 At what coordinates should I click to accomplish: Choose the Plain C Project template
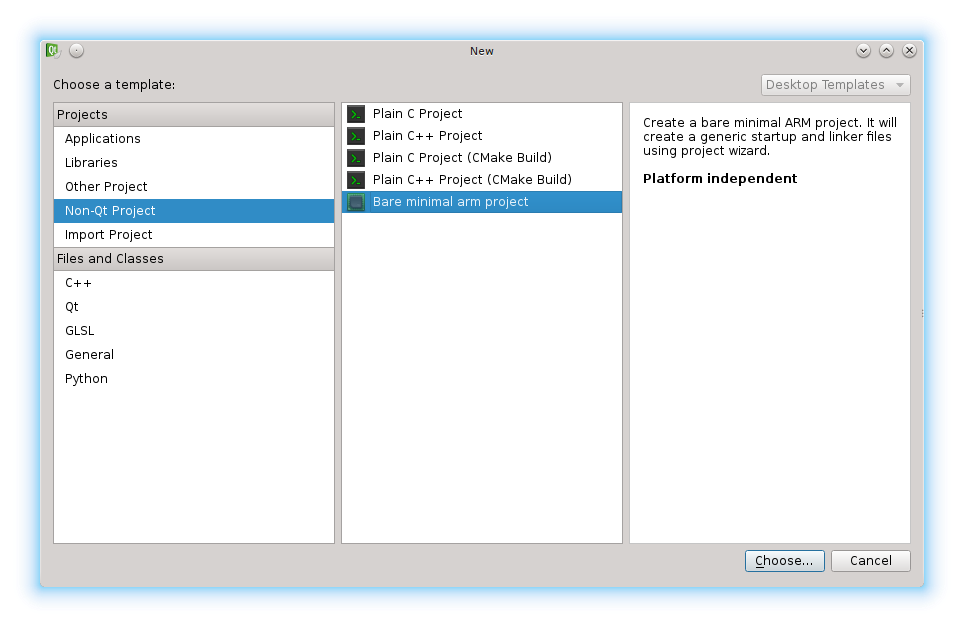[x=481, y=114]
